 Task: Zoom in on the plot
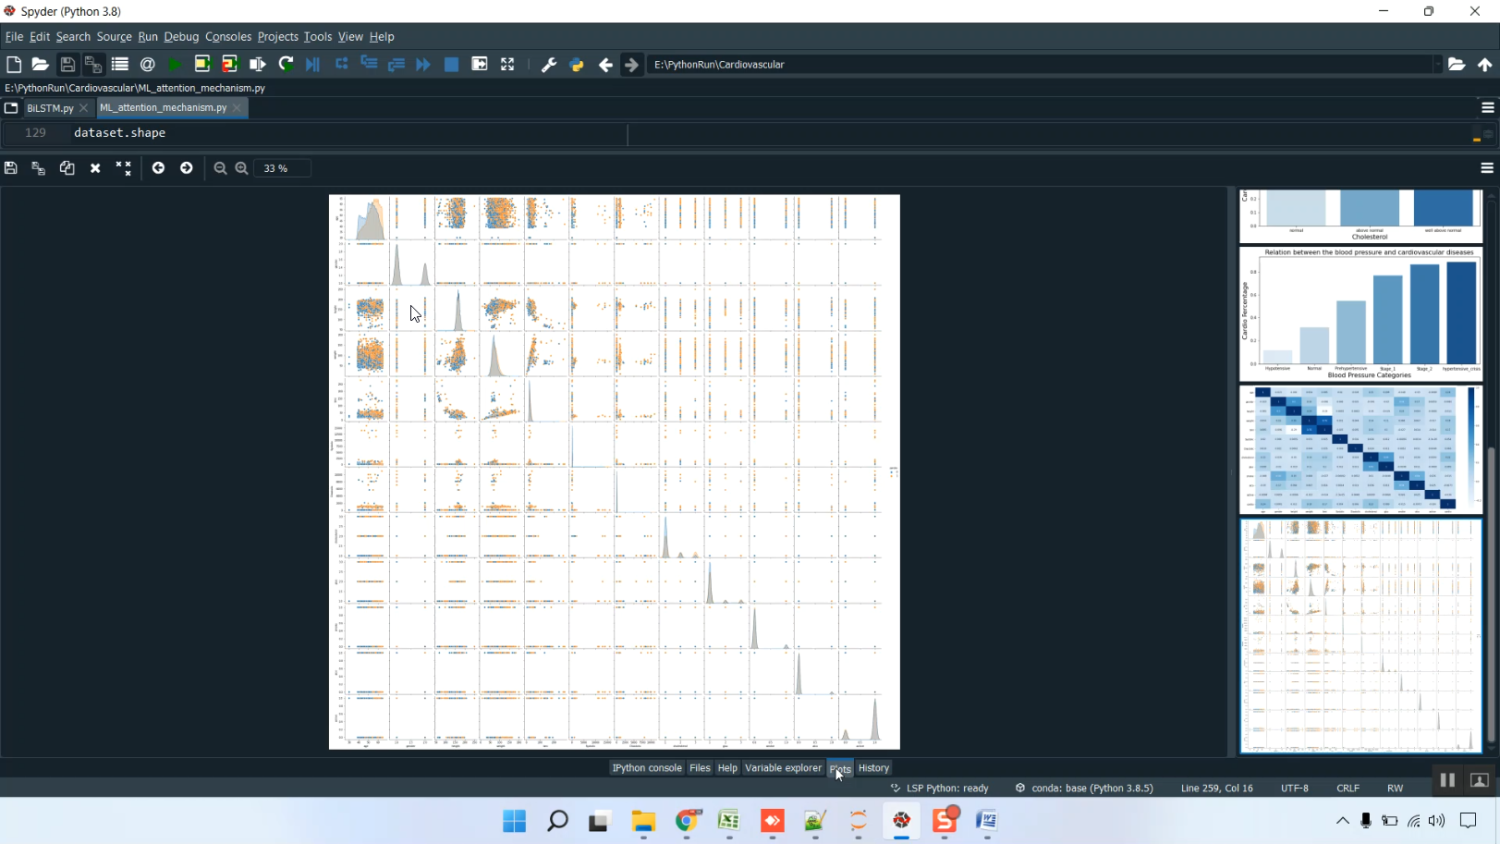[241, 168]
